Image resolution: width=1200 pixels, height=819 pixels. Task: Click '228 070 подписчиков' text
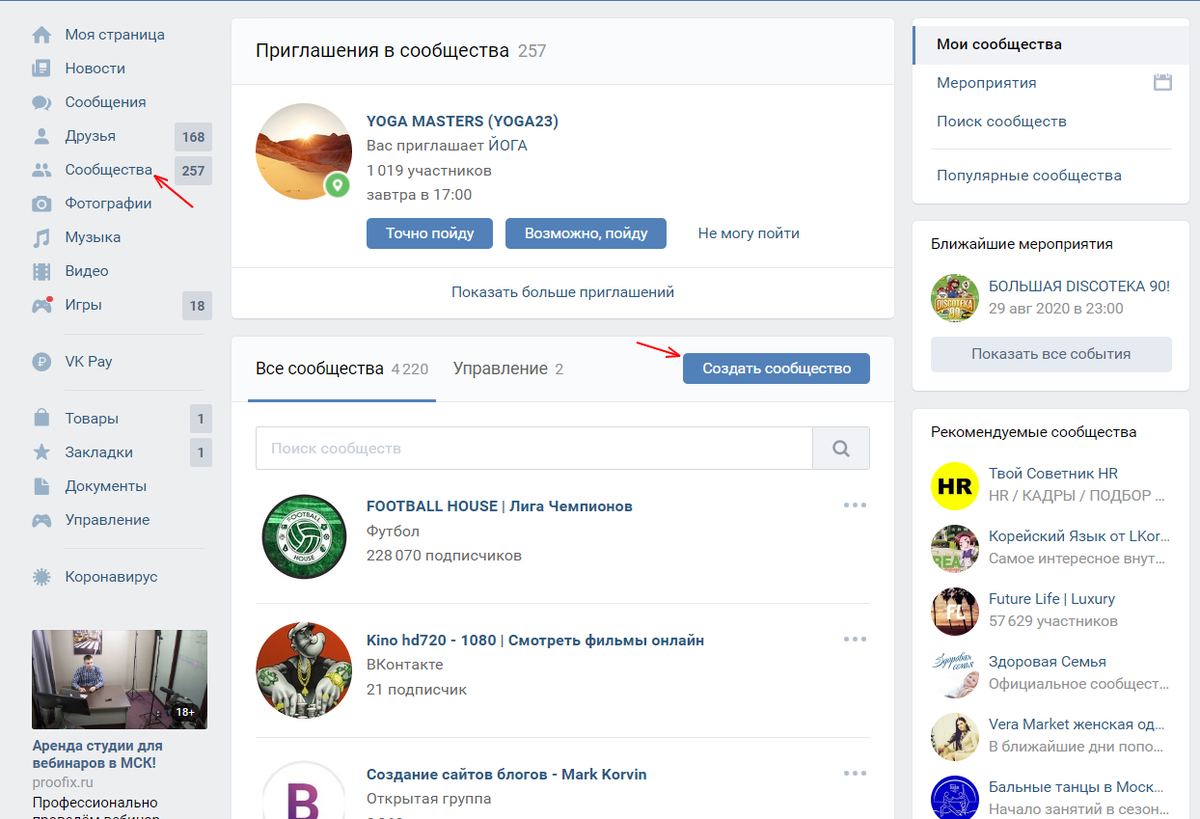point(444,555)
